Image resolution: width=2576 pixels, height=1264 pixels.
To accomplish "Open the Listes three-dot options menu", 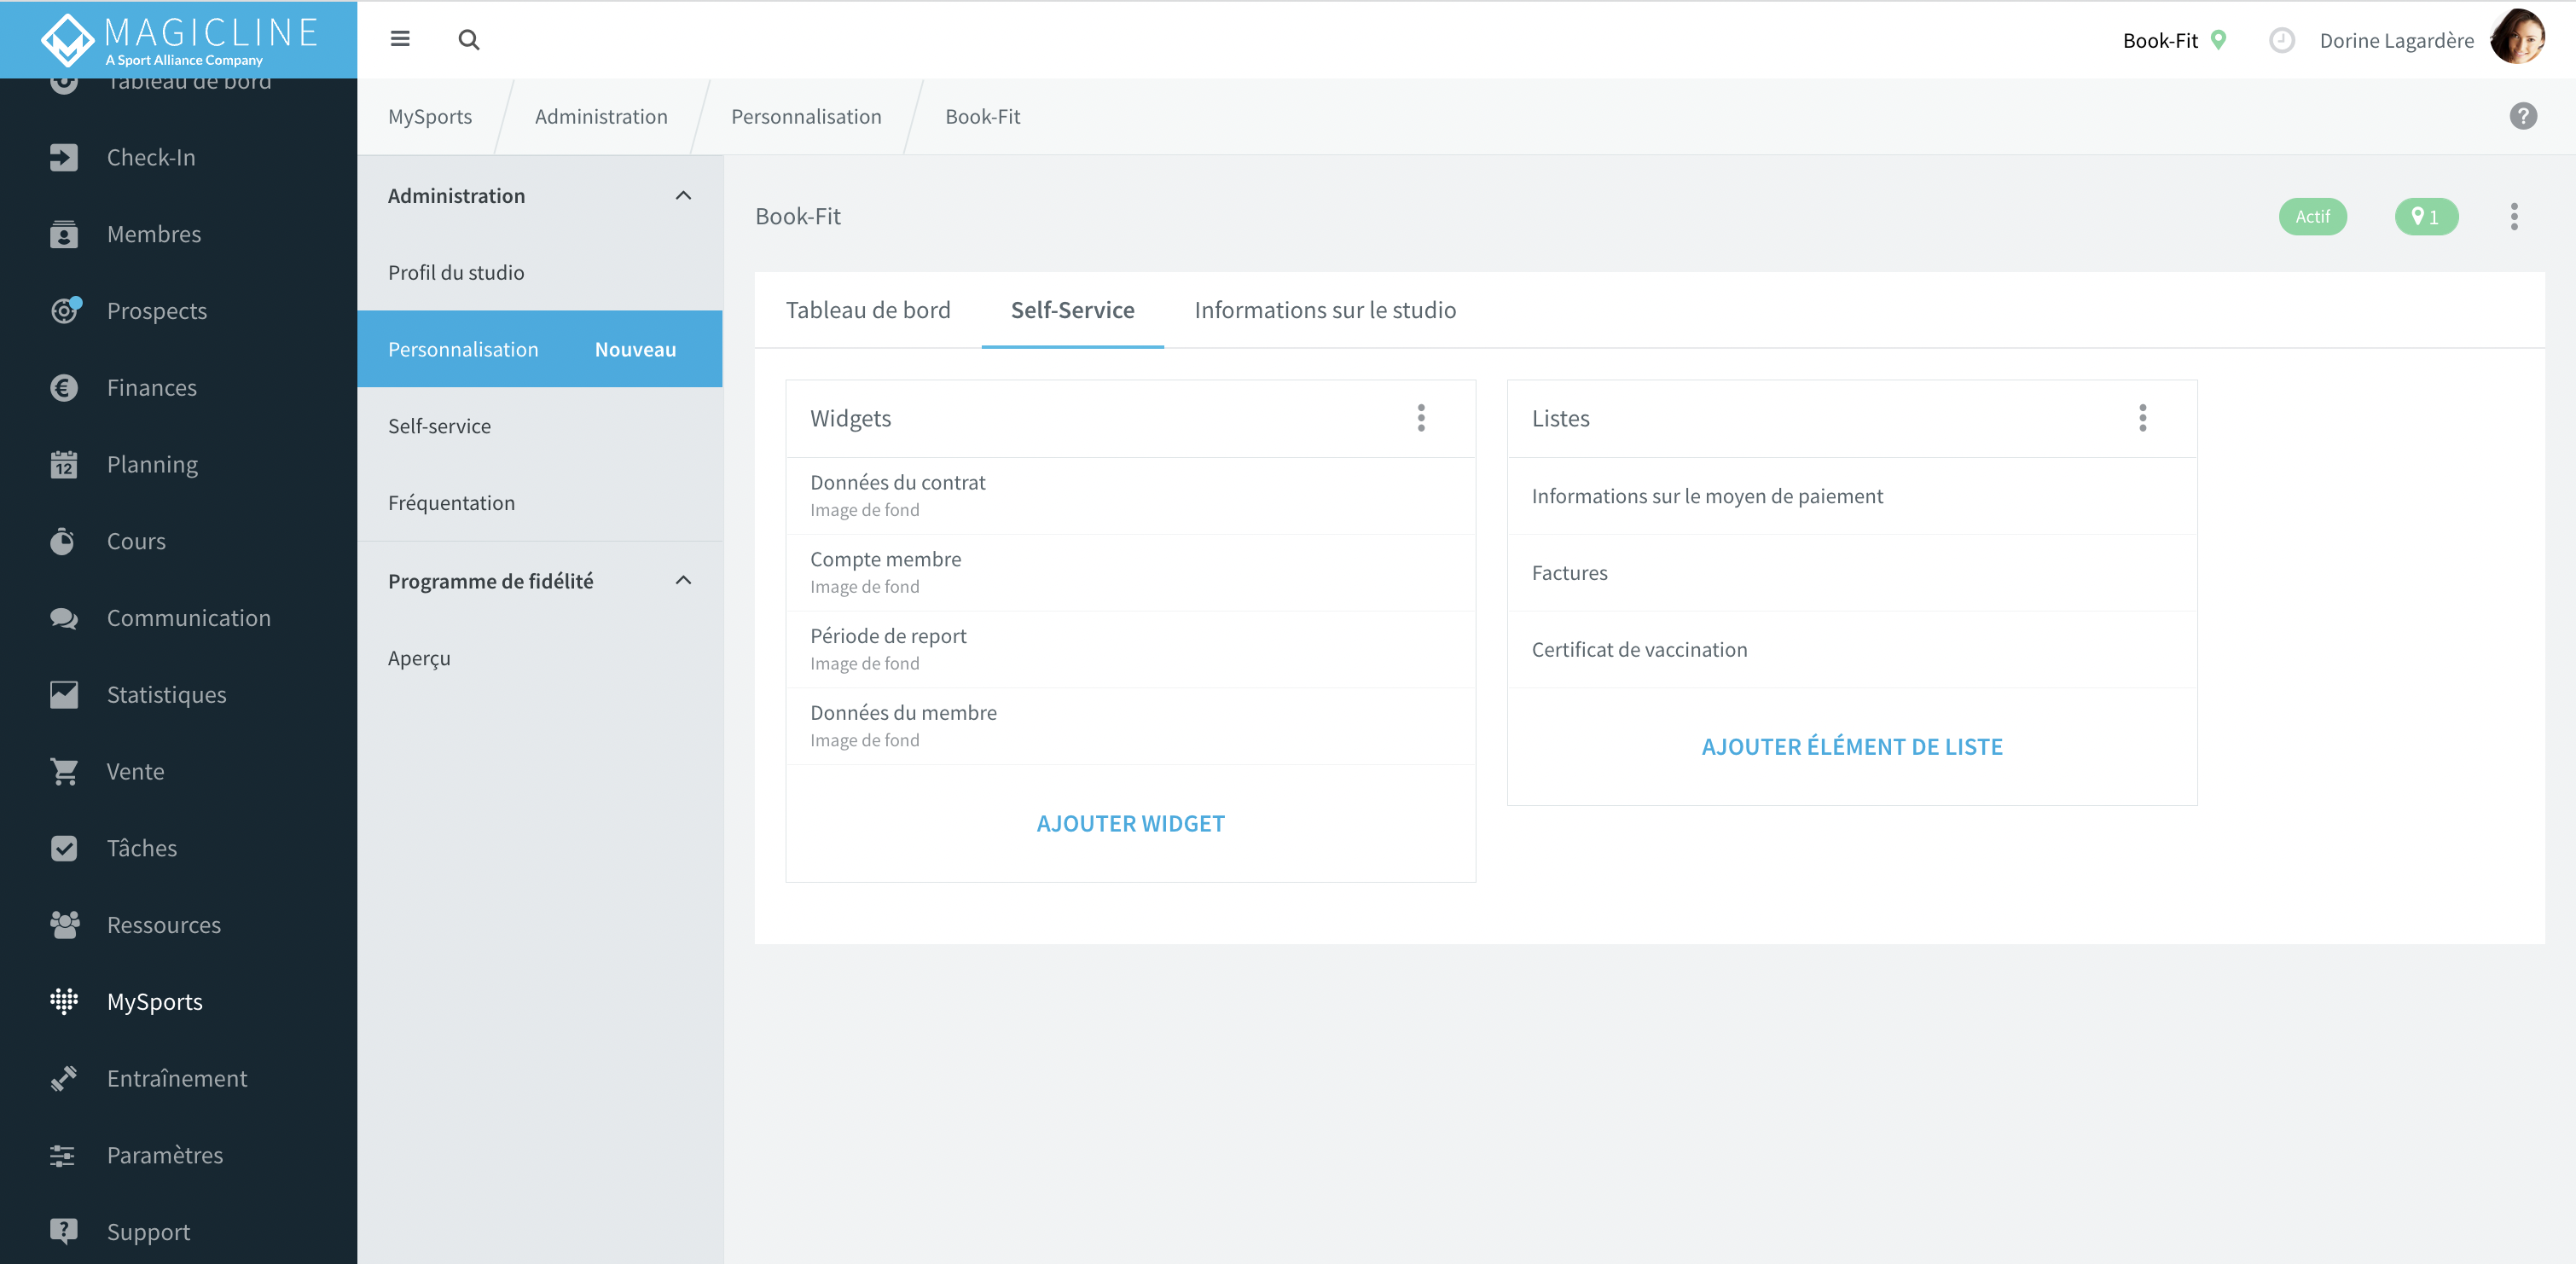I will pos(2142,418).
